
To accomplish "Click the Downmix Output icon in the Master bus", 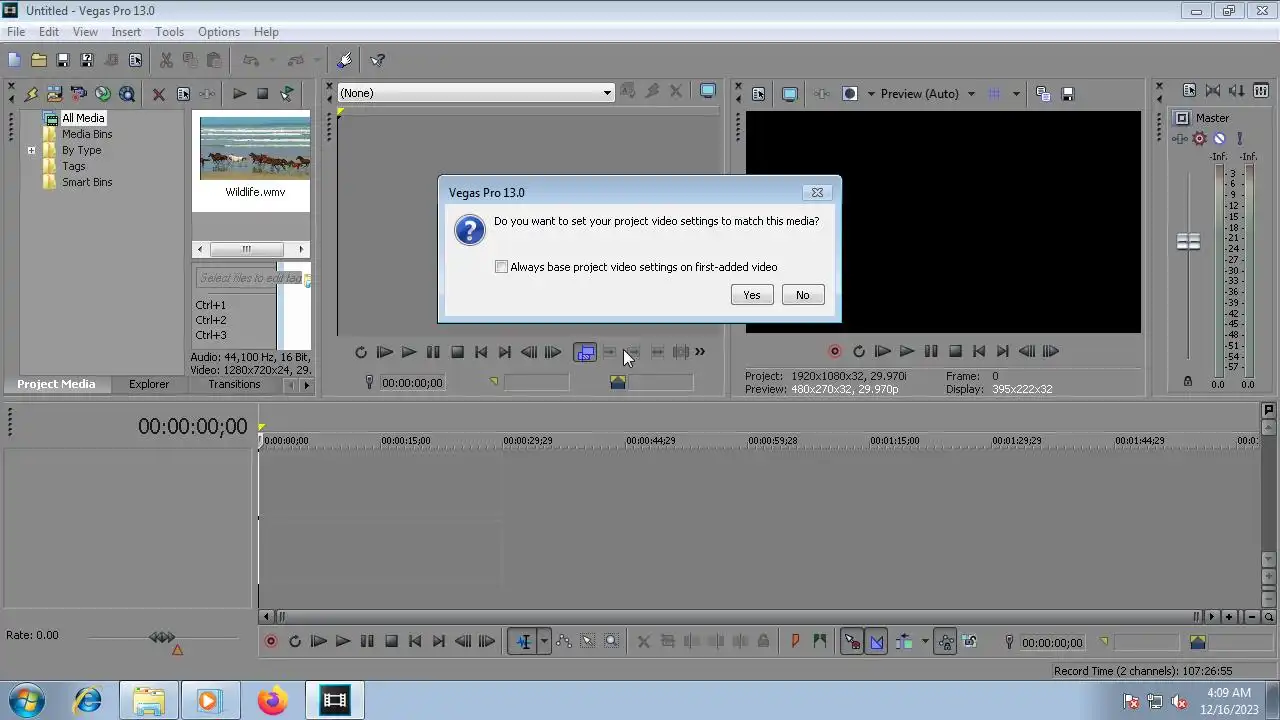I will click(1213, 91).
